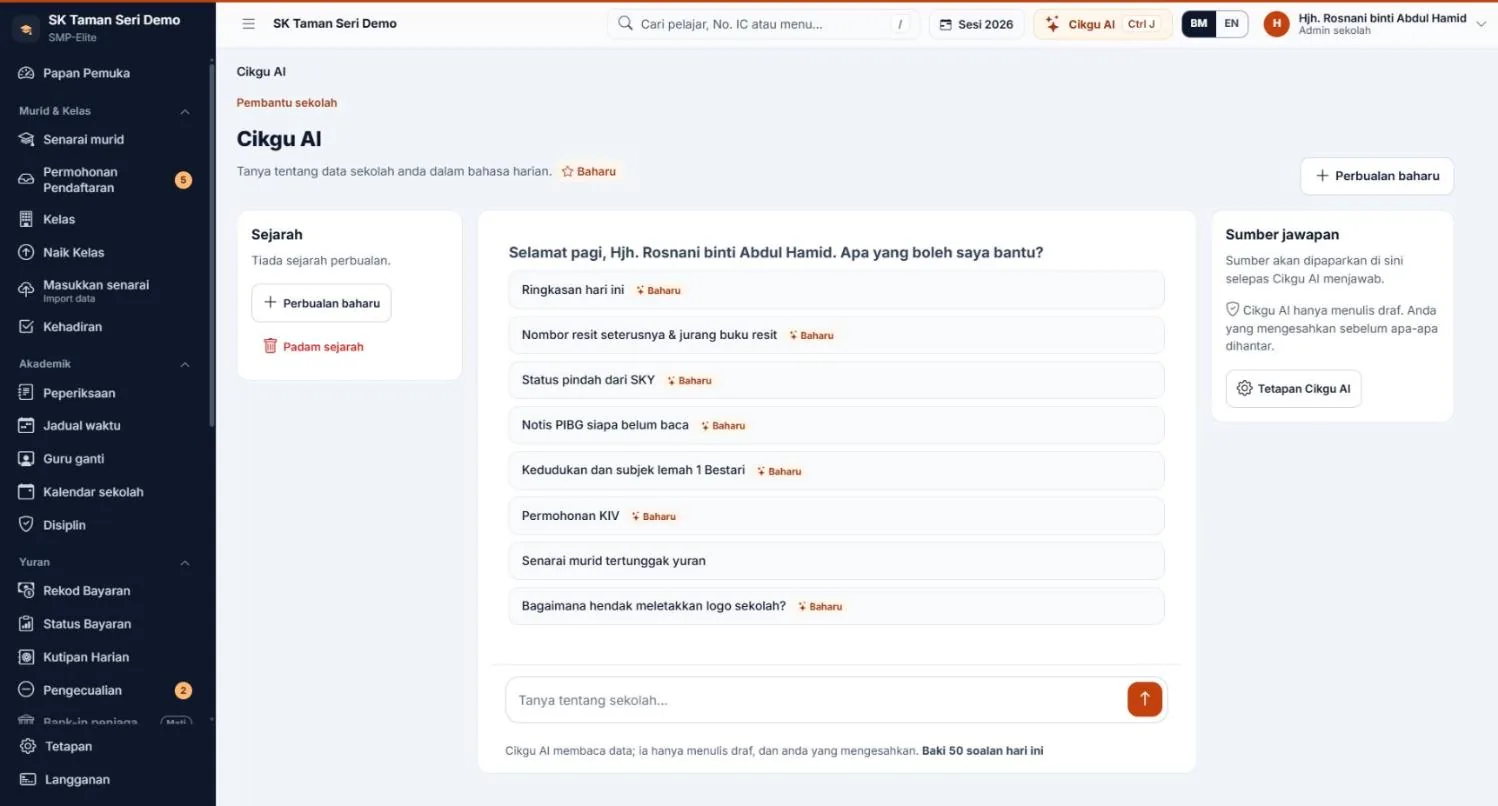Select Notis PIBG siapa belum baca
This screenshot has height=806, width=1498.
[836, 425]
